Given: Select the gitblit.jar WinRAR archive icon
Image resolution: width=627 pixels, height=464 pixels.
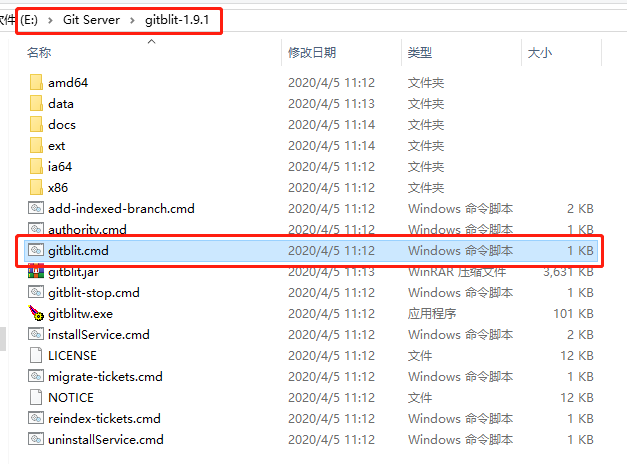Looking at the screenshot, I should [36, 272].
